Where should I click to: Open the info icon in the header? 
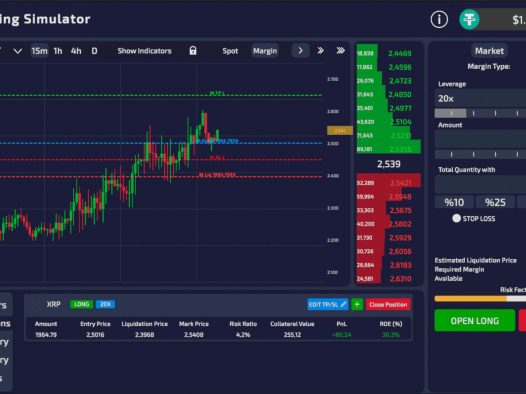pyautogui.click(x=439, y=19)
